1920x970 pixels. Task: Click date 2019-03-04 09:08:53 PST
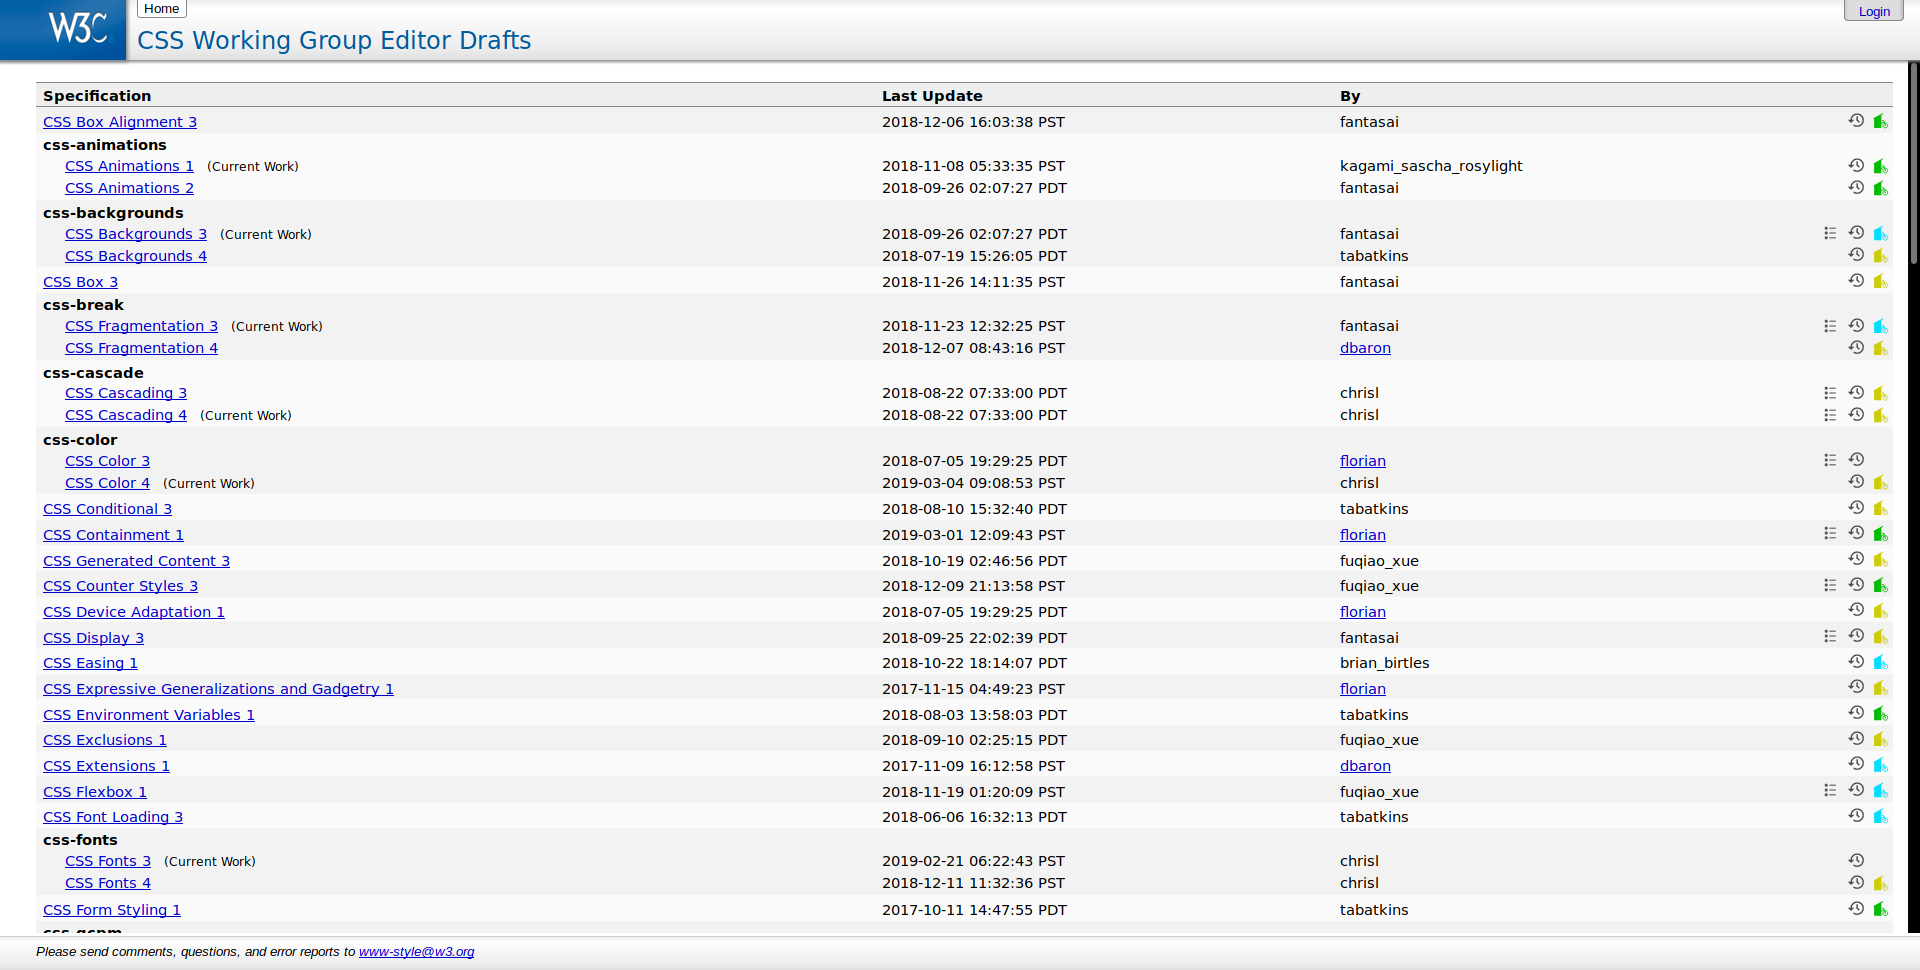[x=973, y=483]
